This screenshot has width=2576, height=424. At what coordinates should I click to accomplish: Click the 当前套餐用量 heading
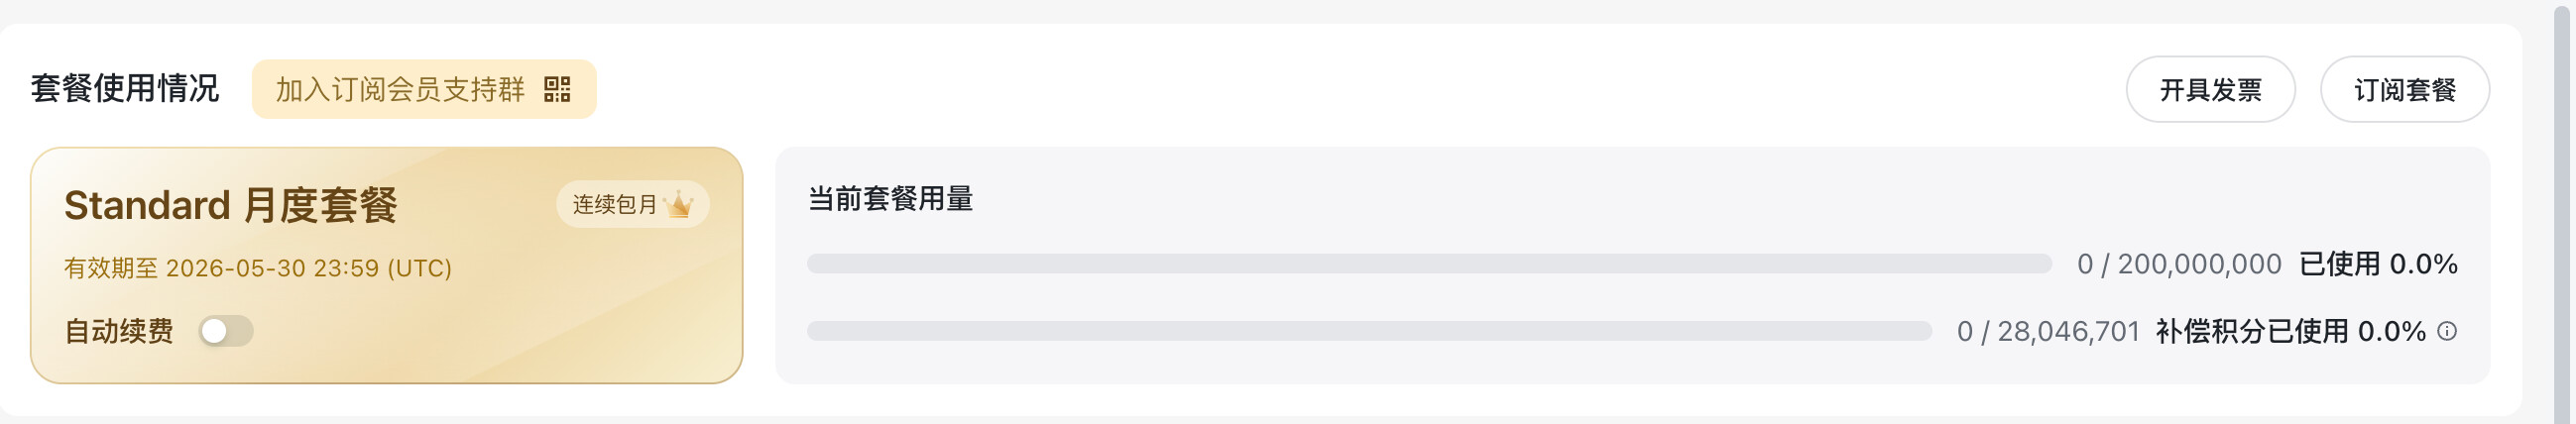coord(890,199)
